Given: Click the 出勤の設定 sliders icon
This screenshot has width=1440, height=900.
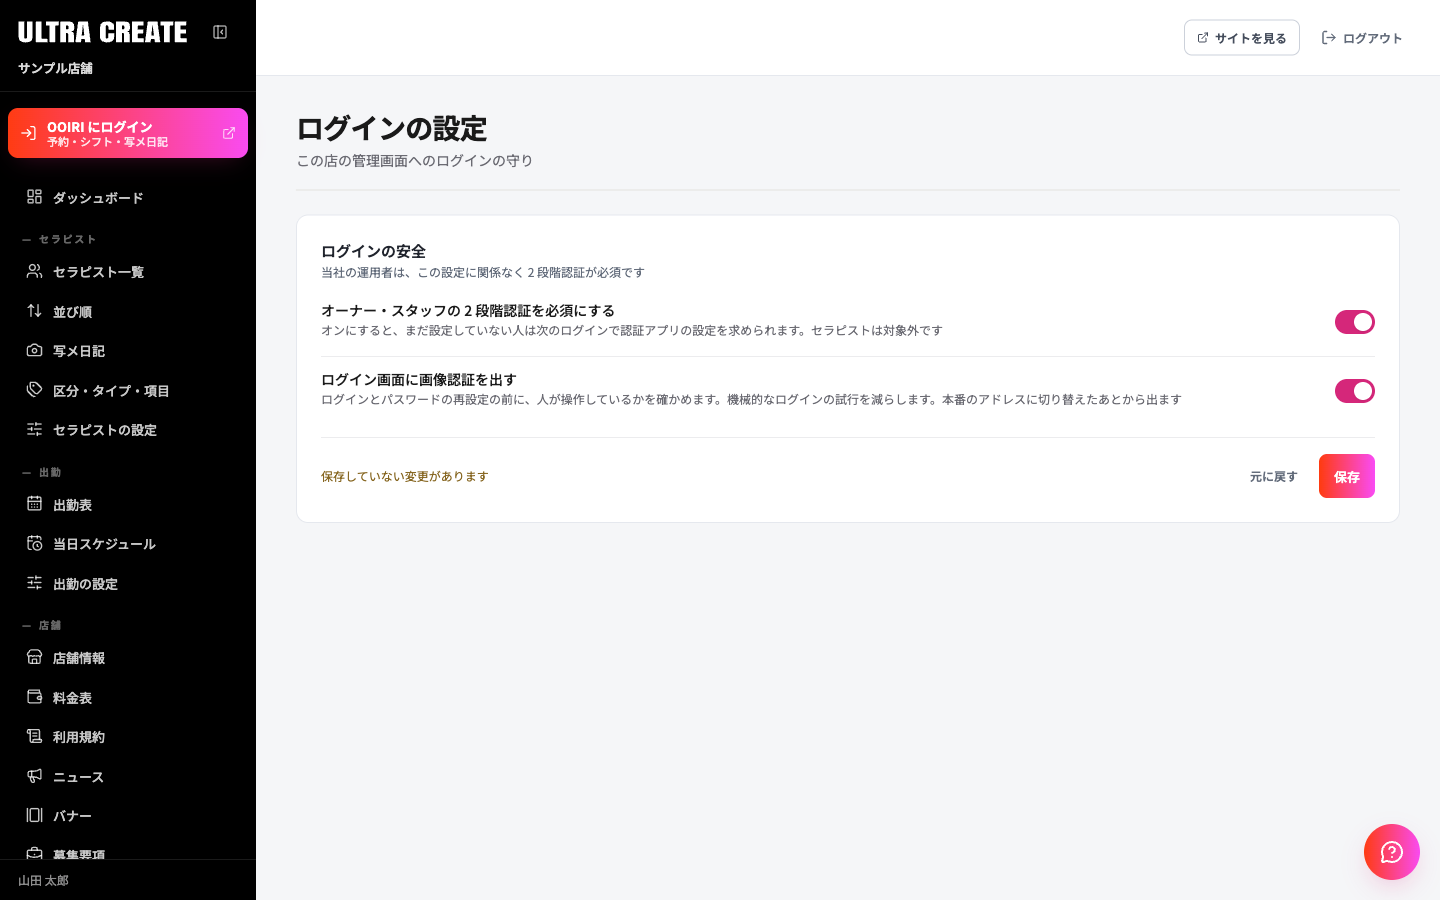Looking at the screenshot, I should (x=34, y=583).
